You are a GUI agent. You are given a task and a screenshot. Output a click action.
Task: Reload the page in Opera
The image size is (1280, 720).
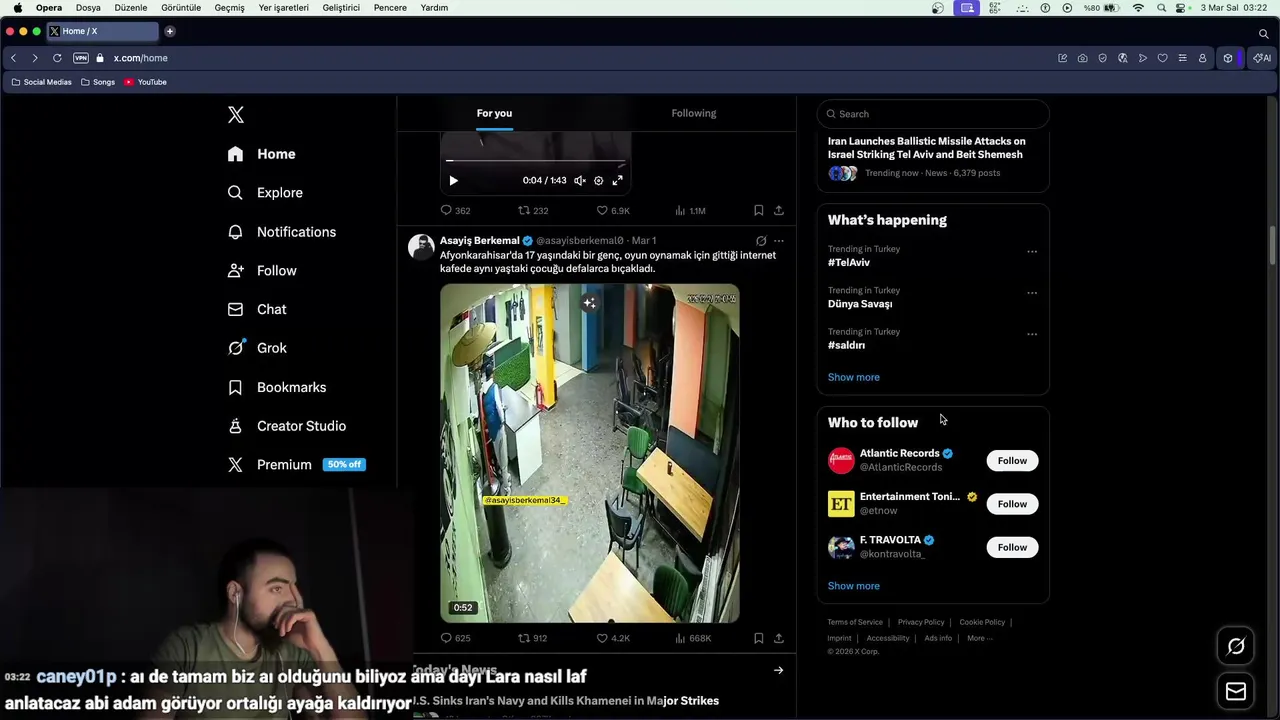point(57,58)
